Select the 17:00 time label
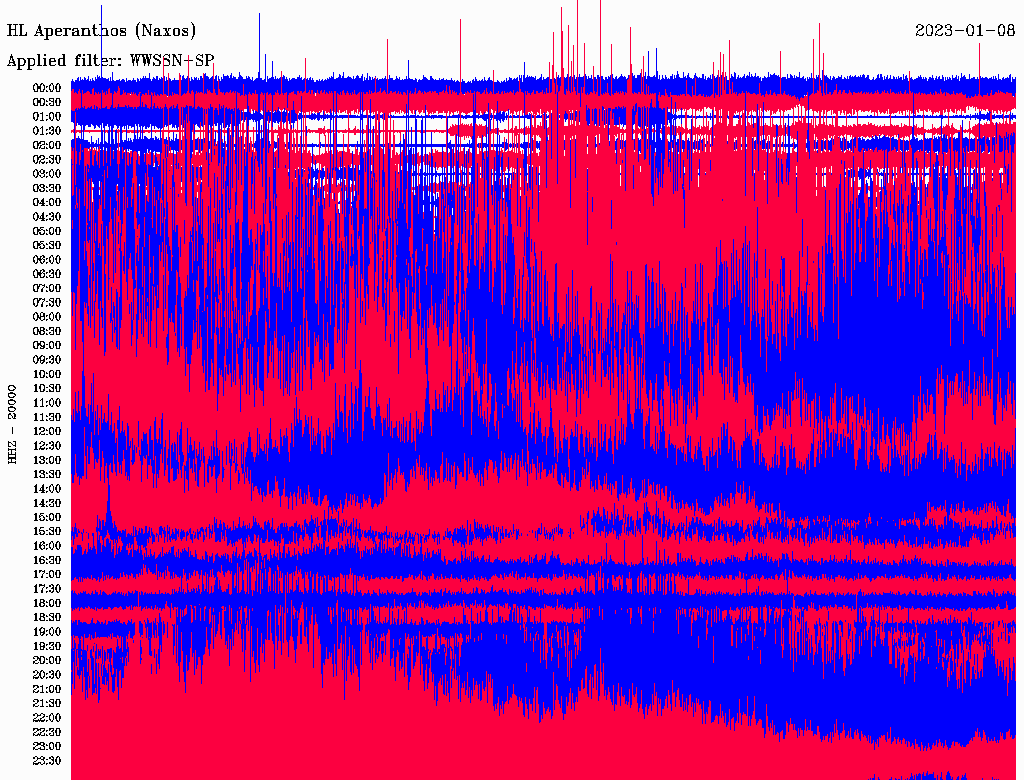This screenshot has height=780, width=1024. click(x=47, y=575)
